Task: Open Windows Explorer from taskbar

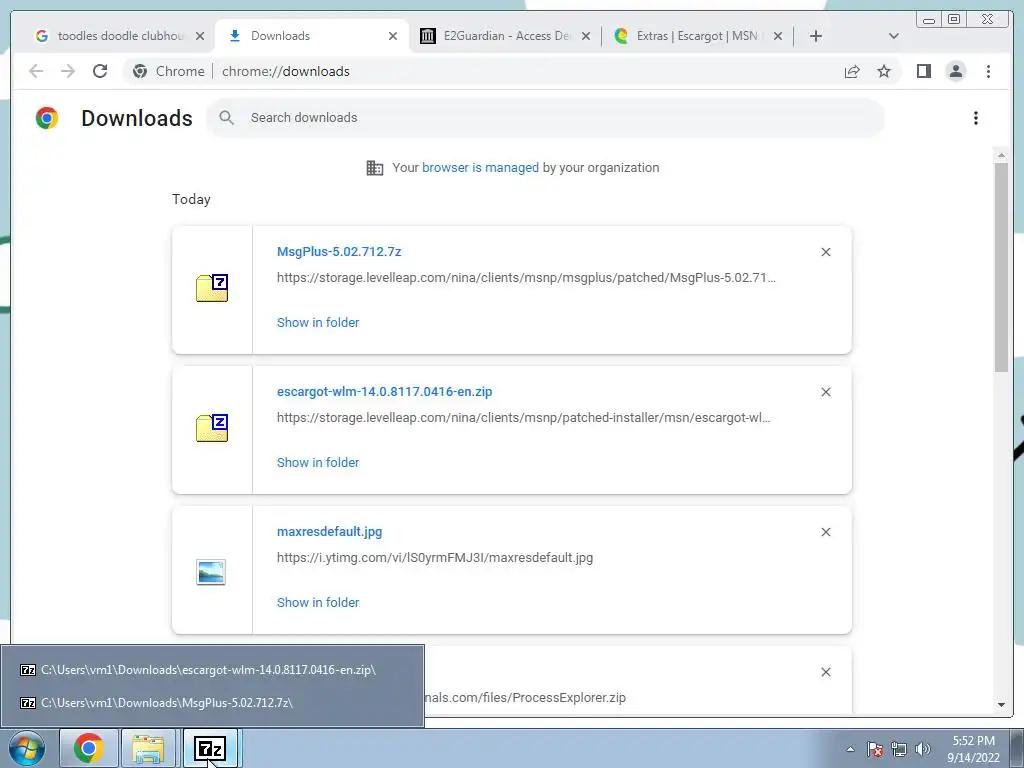Action: 148,748
